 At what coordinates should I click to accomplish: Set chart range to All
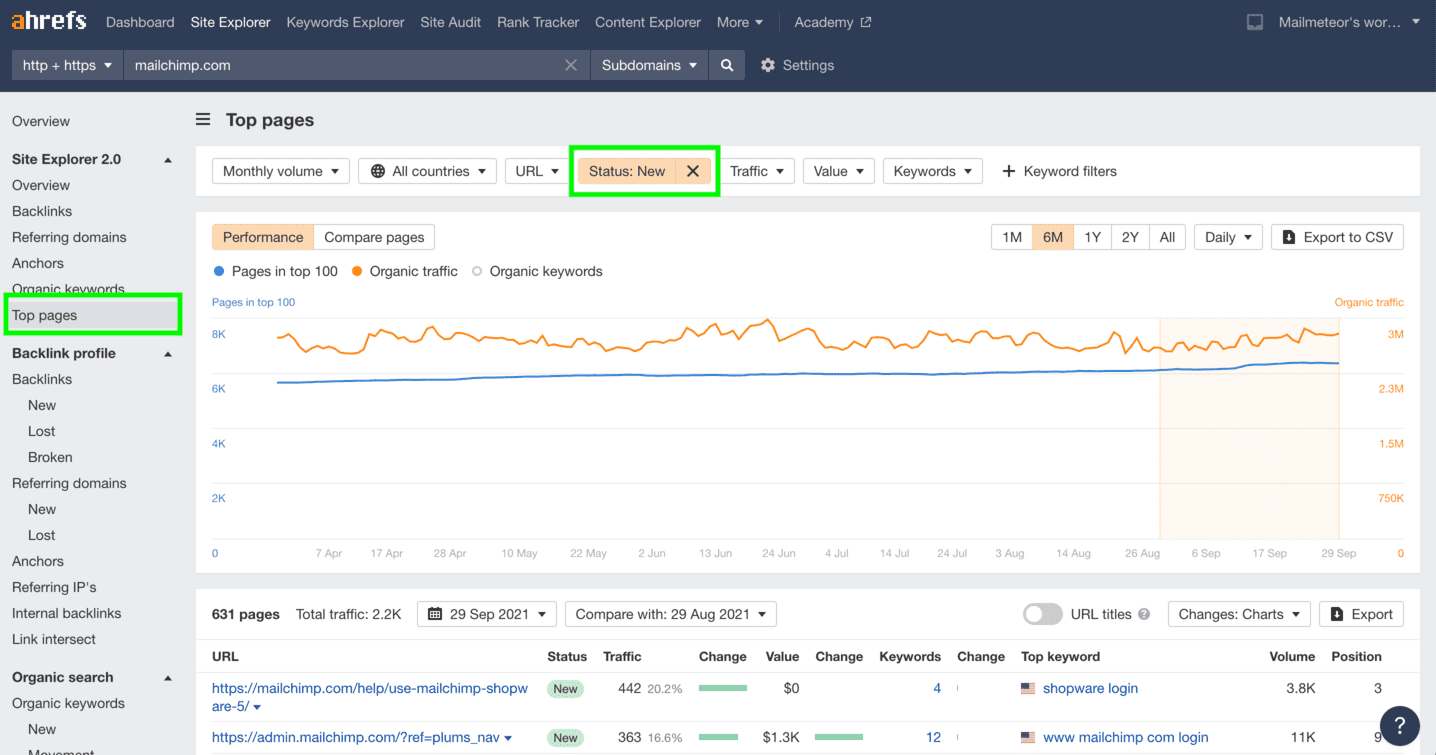1167,237
